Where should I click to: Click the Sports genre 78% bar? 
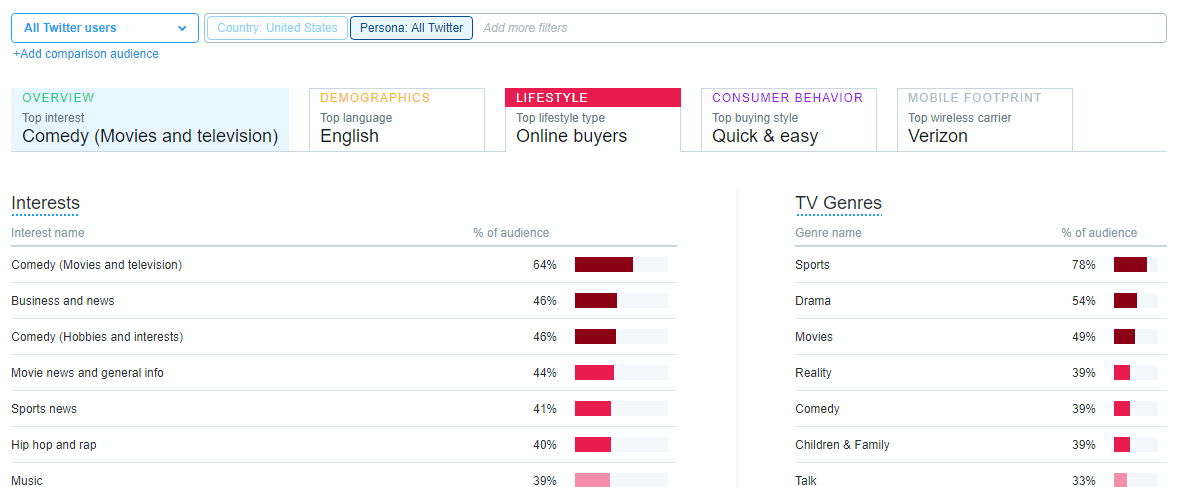pos(1130,265)
